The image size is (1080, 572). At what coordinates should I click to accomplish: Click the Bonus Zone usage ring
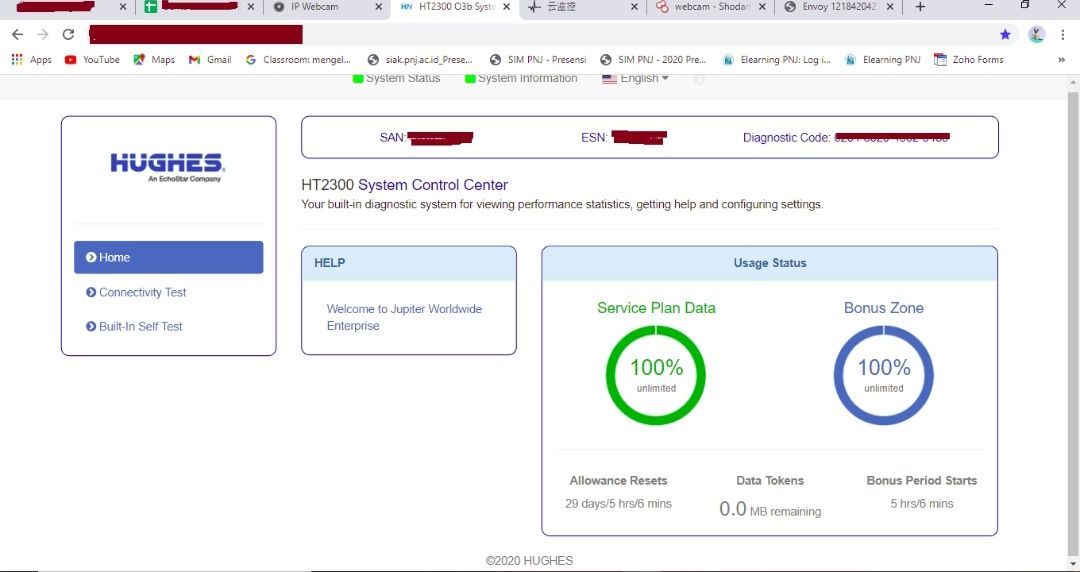[x=884, y=375]
